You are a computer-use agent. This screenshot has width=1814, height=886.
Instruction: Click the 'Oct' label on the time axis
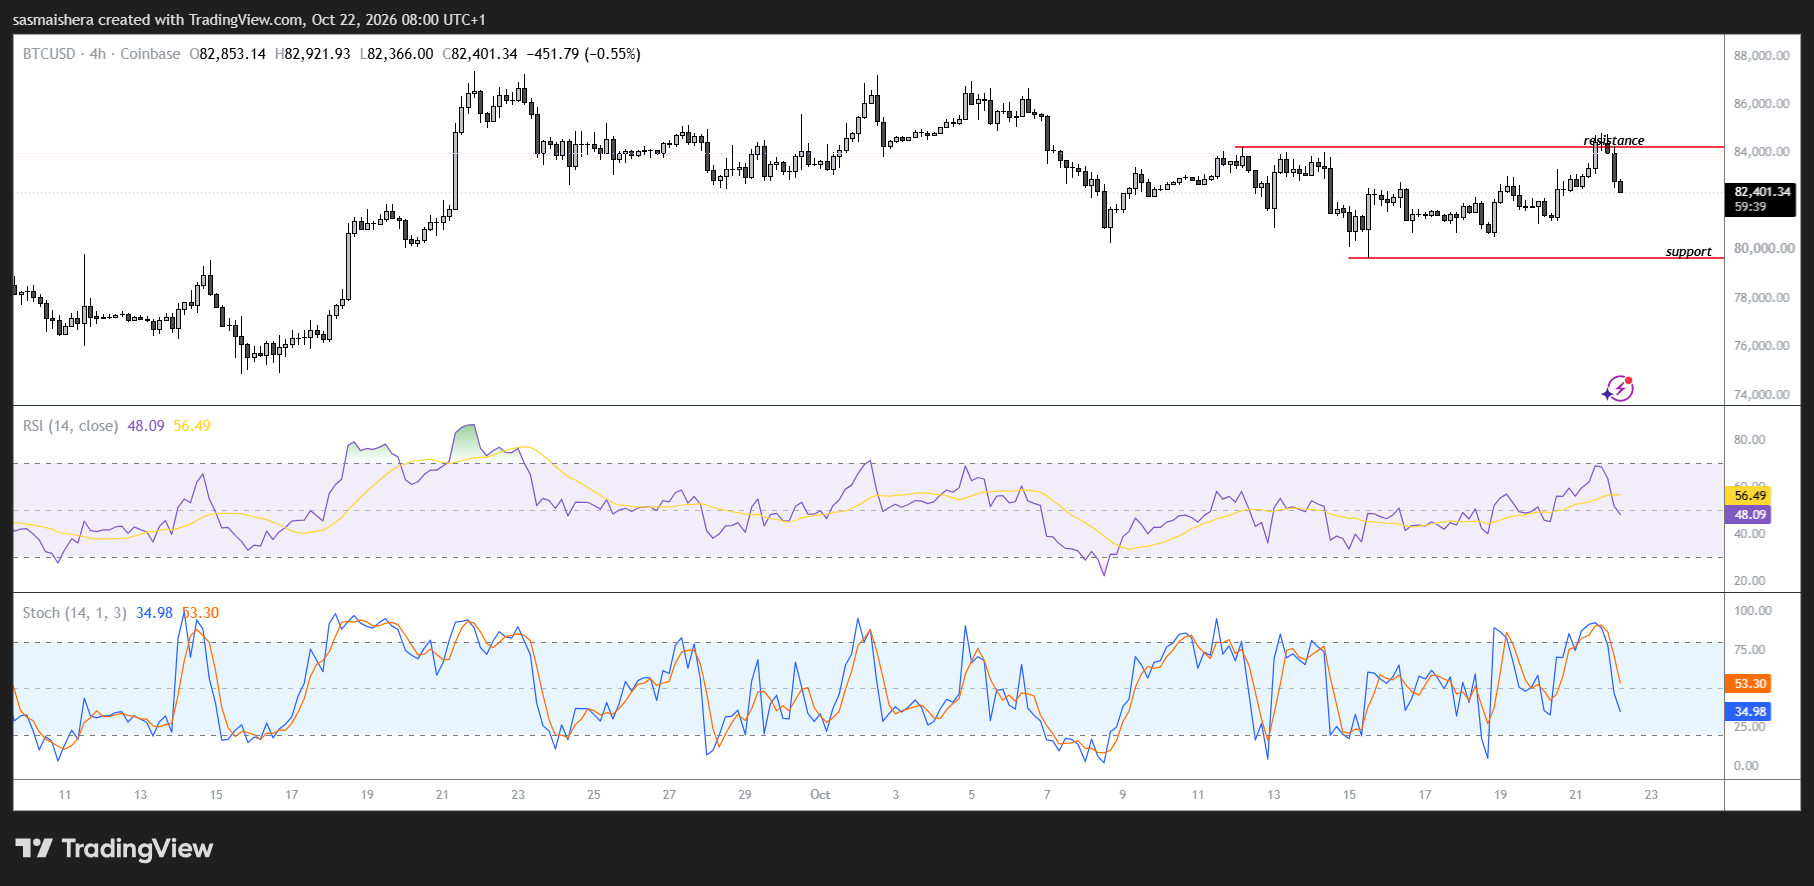pyautogui.click(x=820, y=795)
